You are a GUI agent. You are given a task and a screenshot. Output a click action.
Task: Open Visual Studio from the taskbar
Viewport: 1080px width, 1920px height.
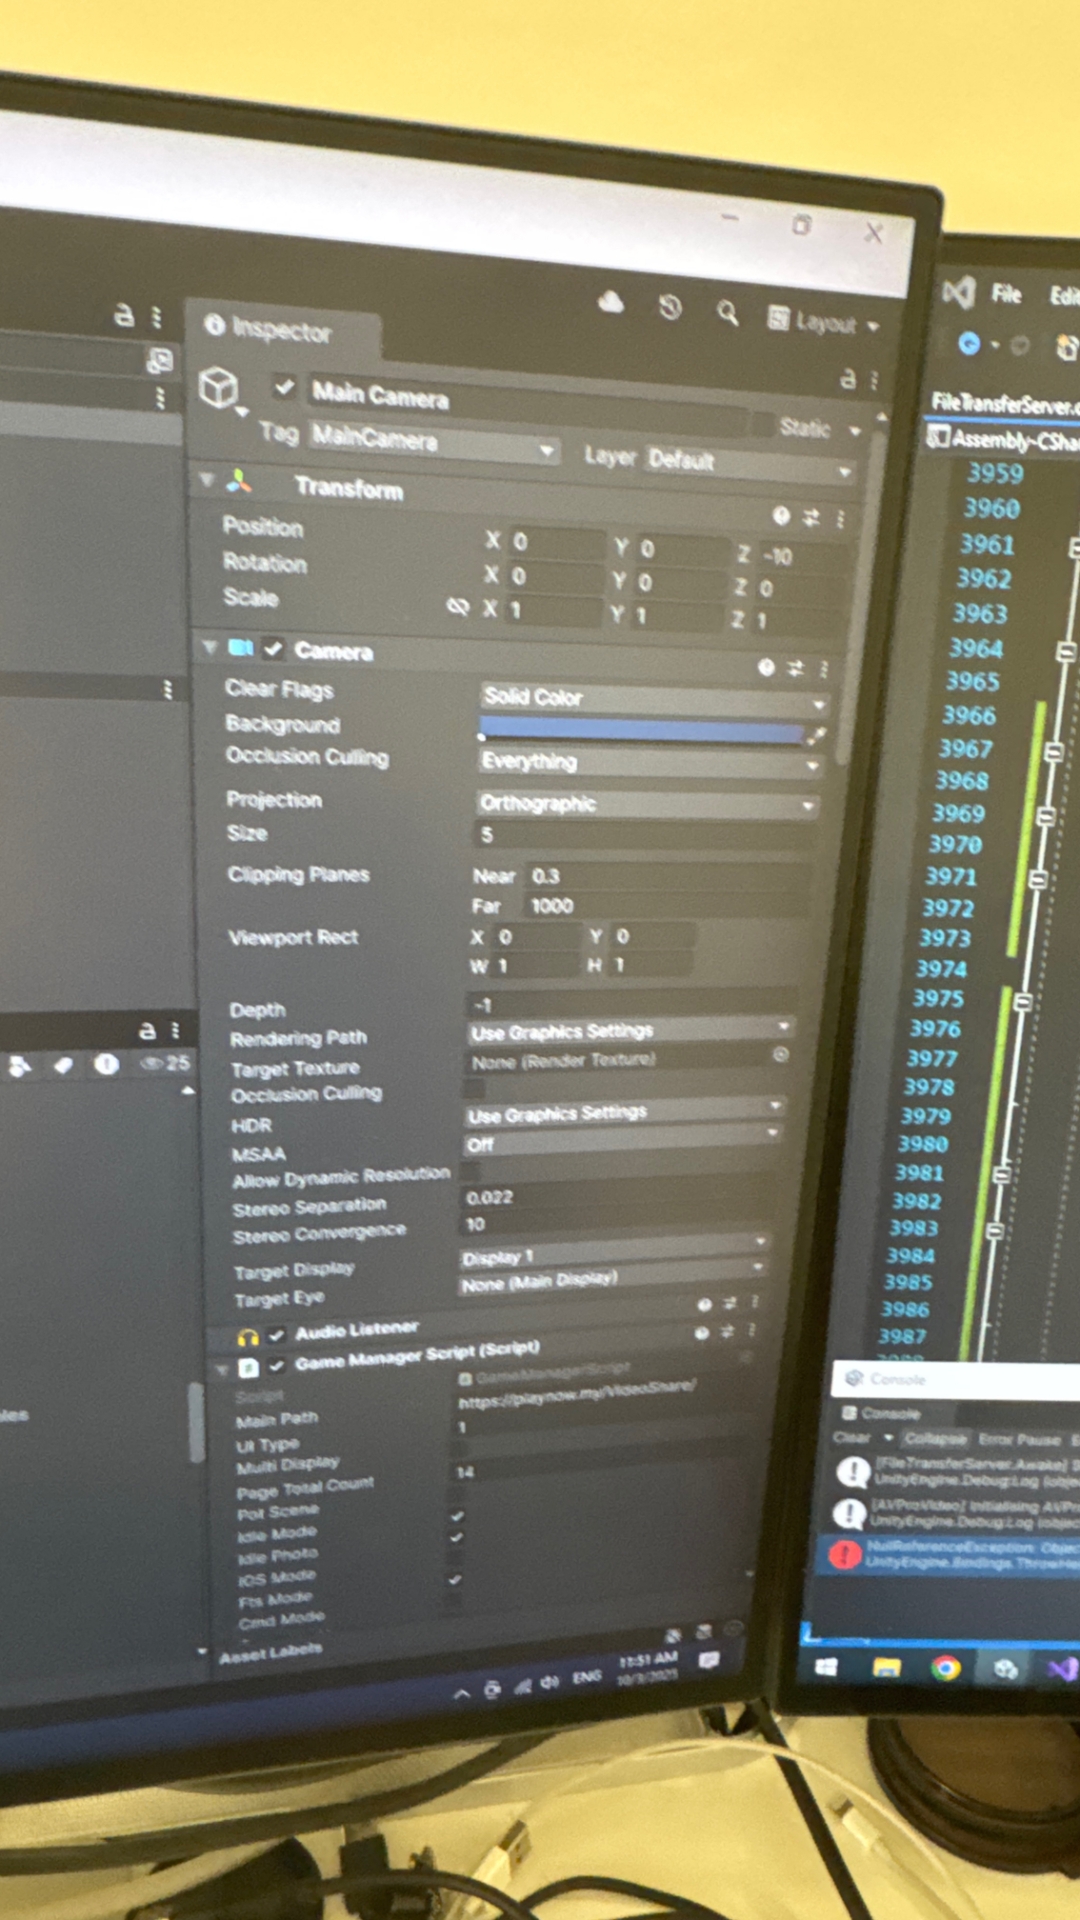coord(1061,1668)
